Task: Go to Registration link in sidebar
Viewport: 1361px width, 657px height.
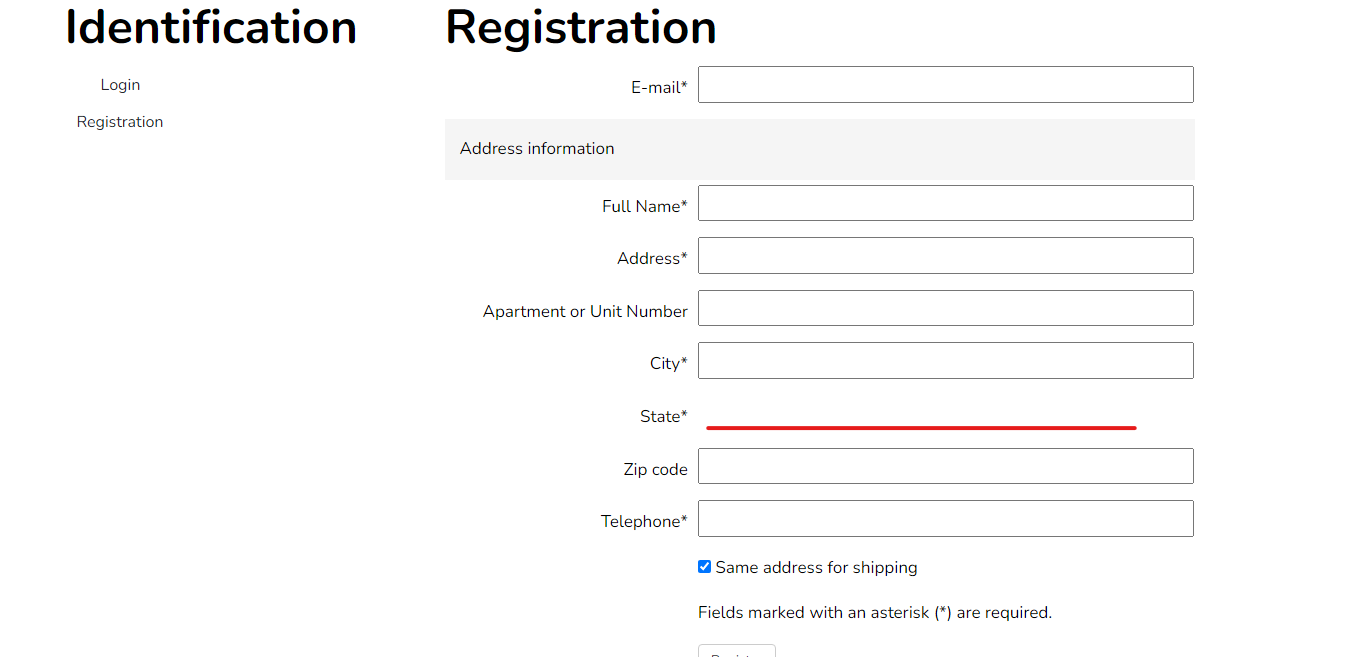Action: pyautogui.click(x=120, y=122)
